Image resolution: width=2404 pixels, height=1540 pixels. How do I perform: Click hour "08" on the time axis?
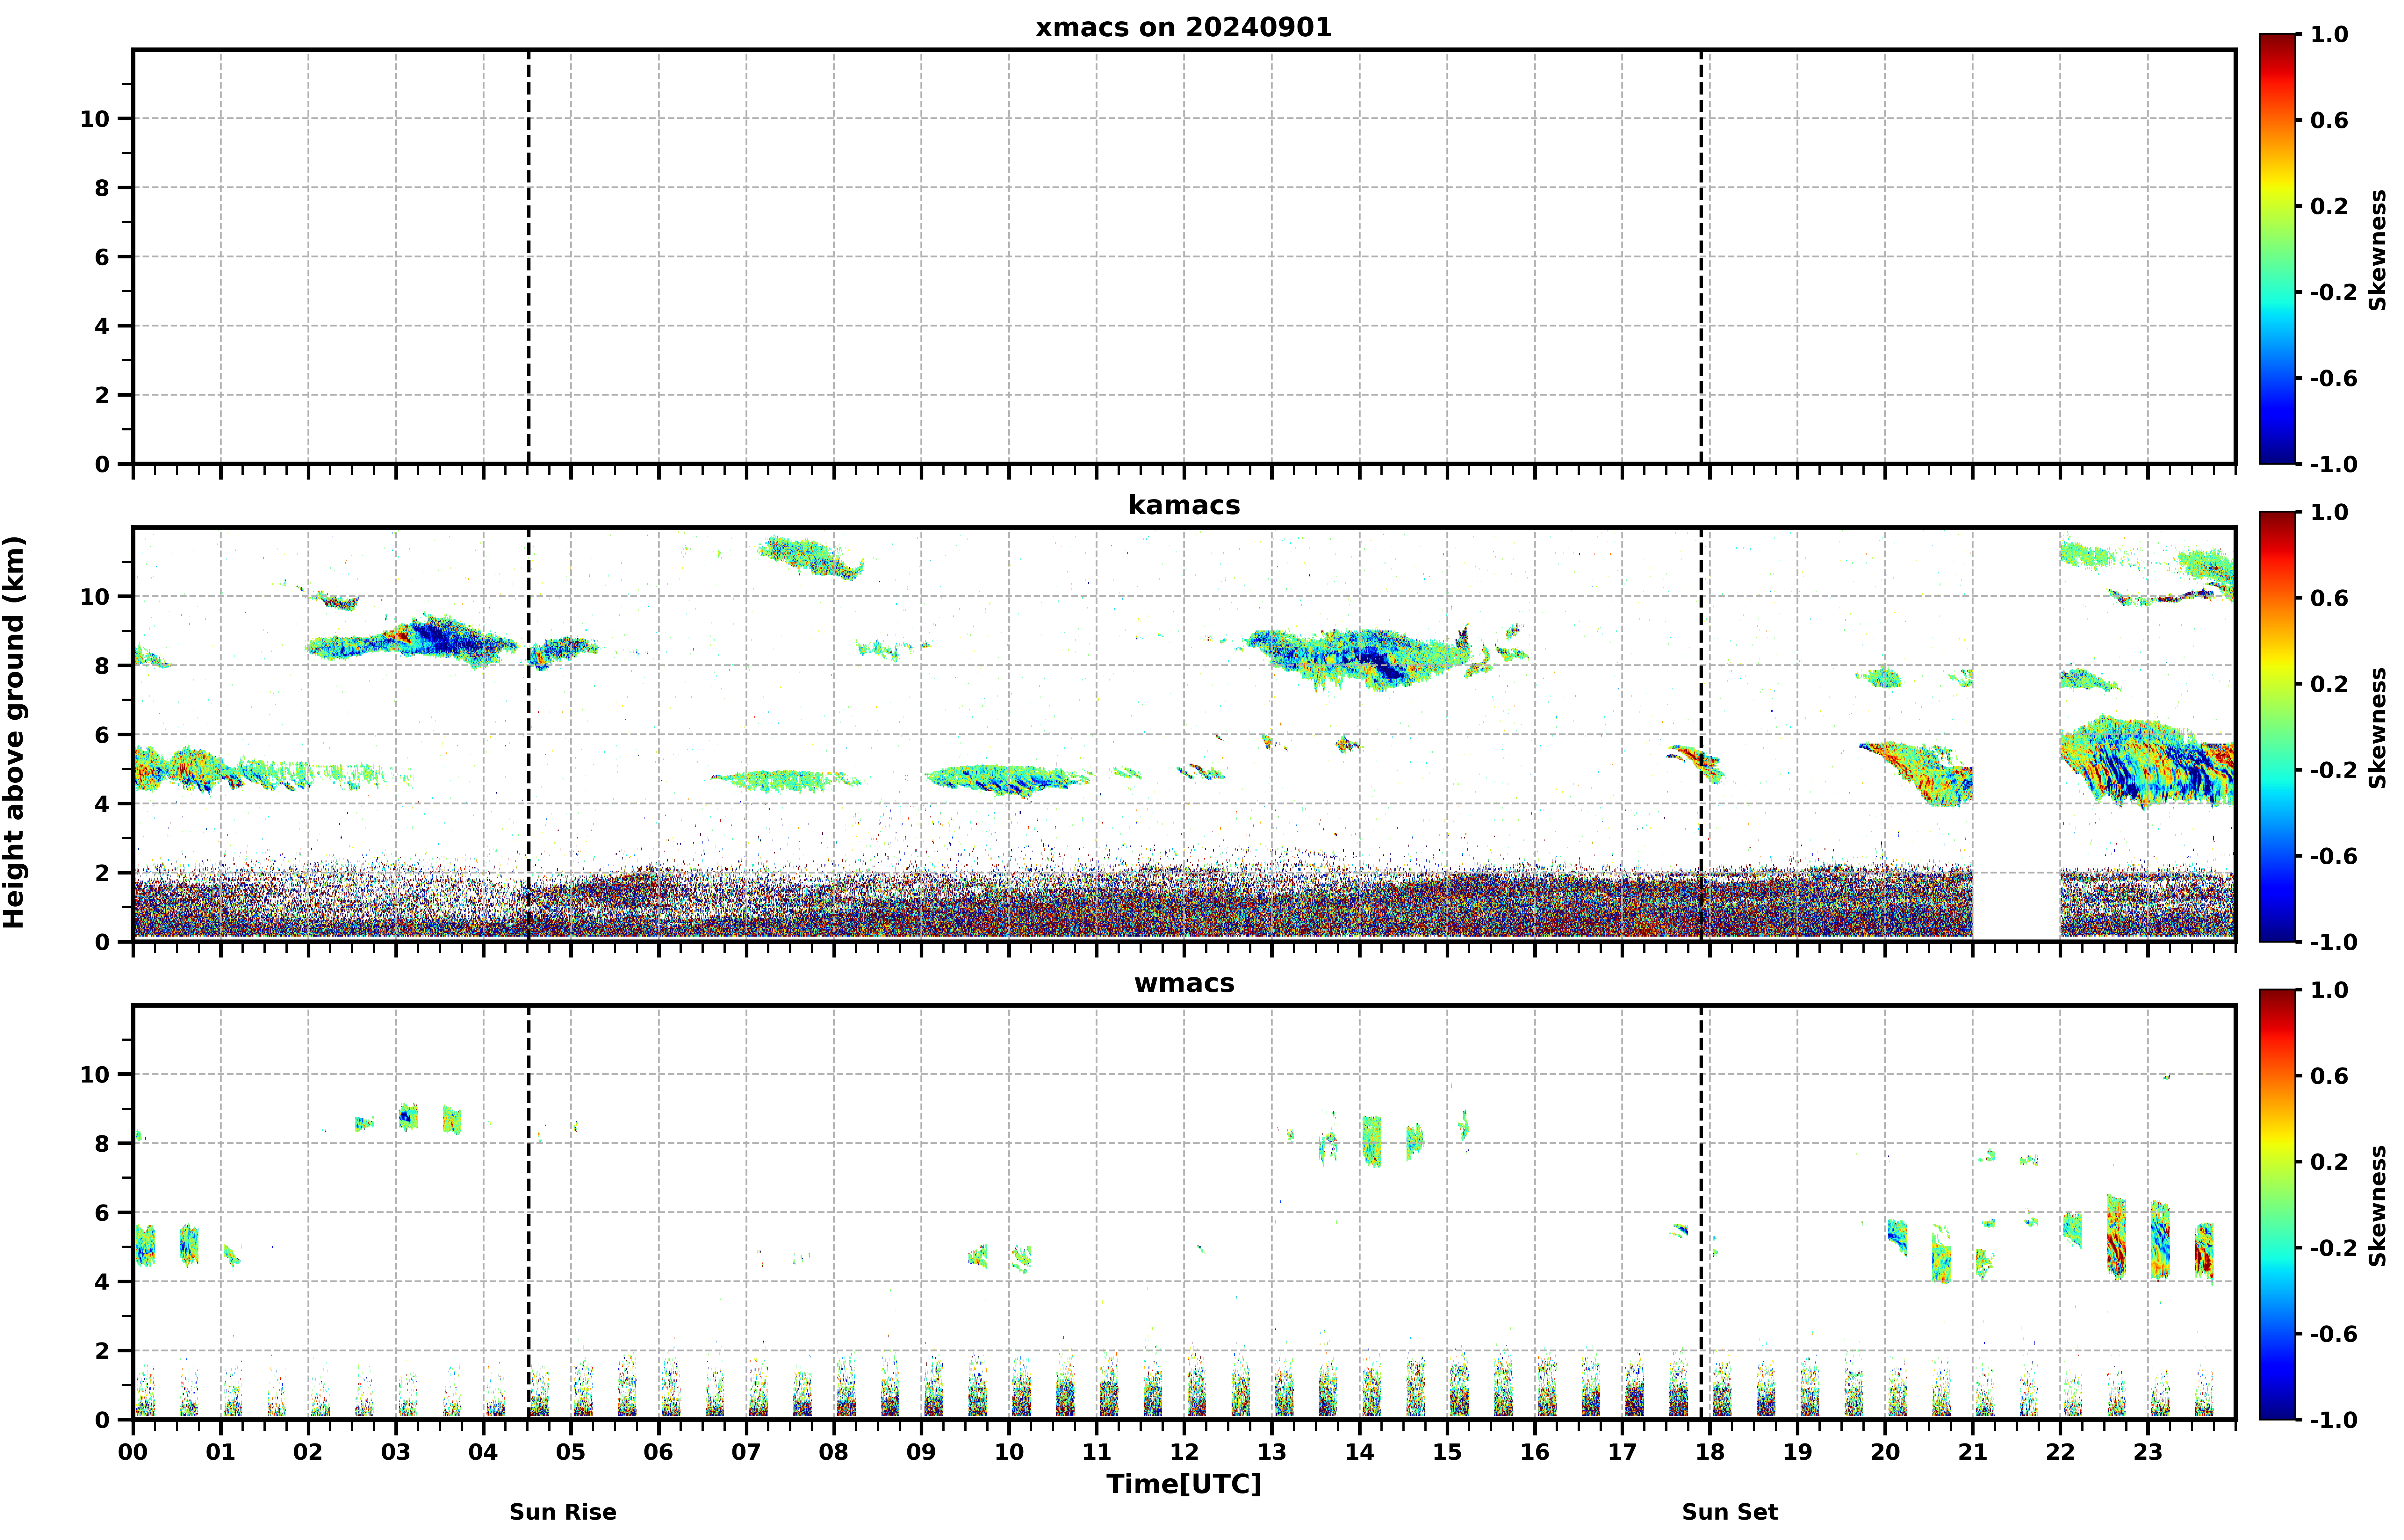pyautogui.click(x=834, y=1452)
